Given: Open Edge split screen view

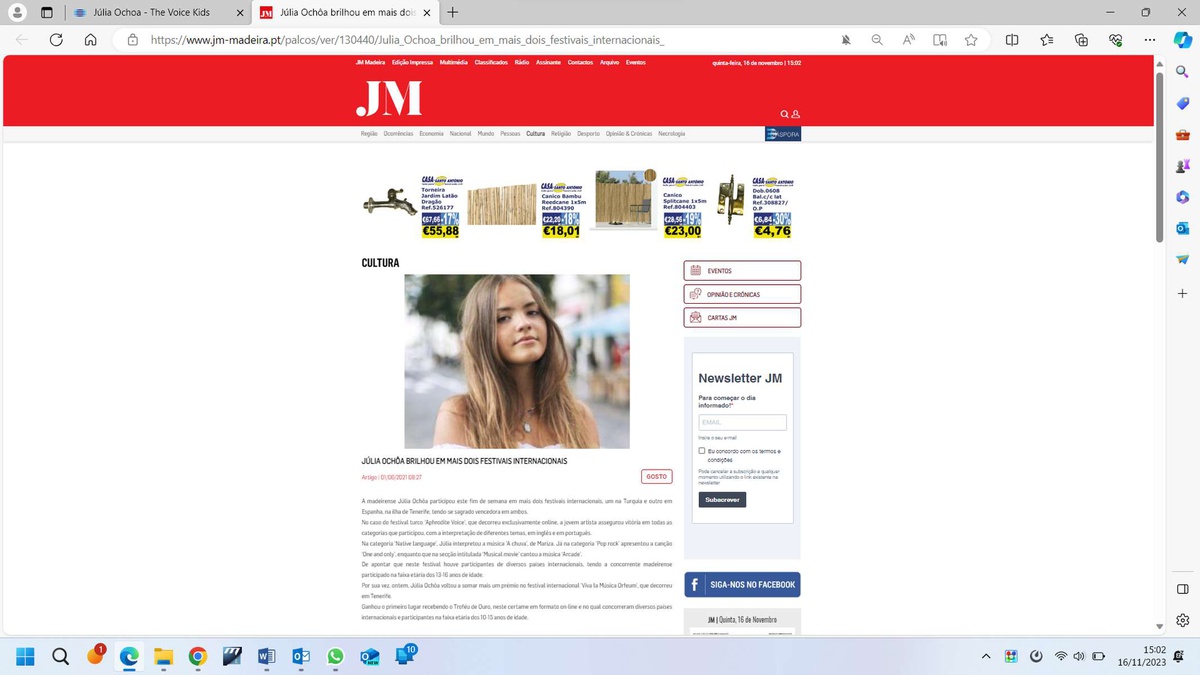Looking at the screenshot, I should point(1012,40).
